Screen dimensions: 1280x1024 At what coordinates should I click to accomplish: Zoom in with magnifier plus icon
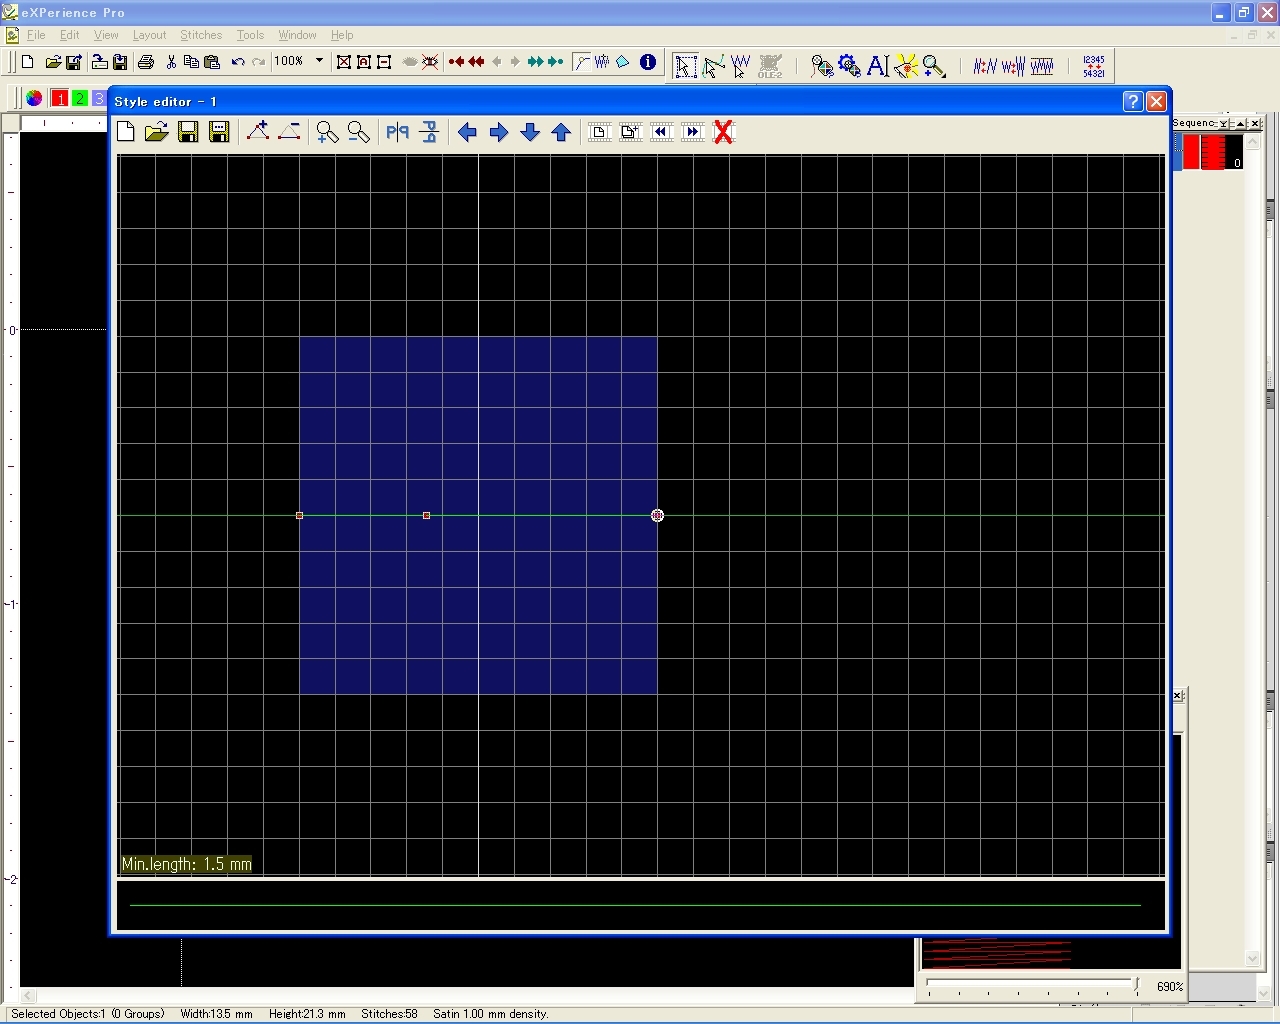point(327,132)
